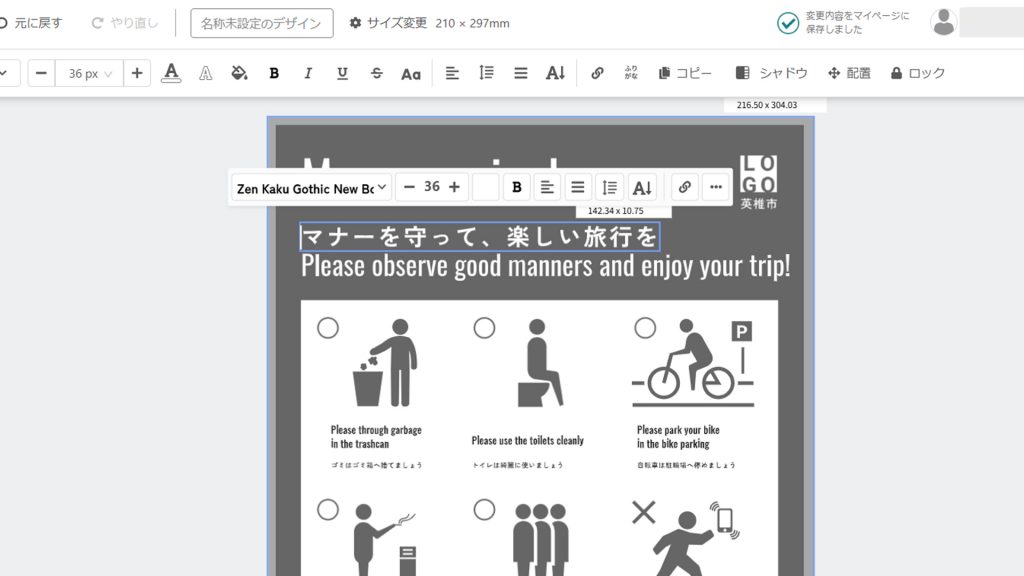This screenshot has height=576, width=1024.
Task: Open the シャドウ shadow menu
Action: tap(771, 73)
